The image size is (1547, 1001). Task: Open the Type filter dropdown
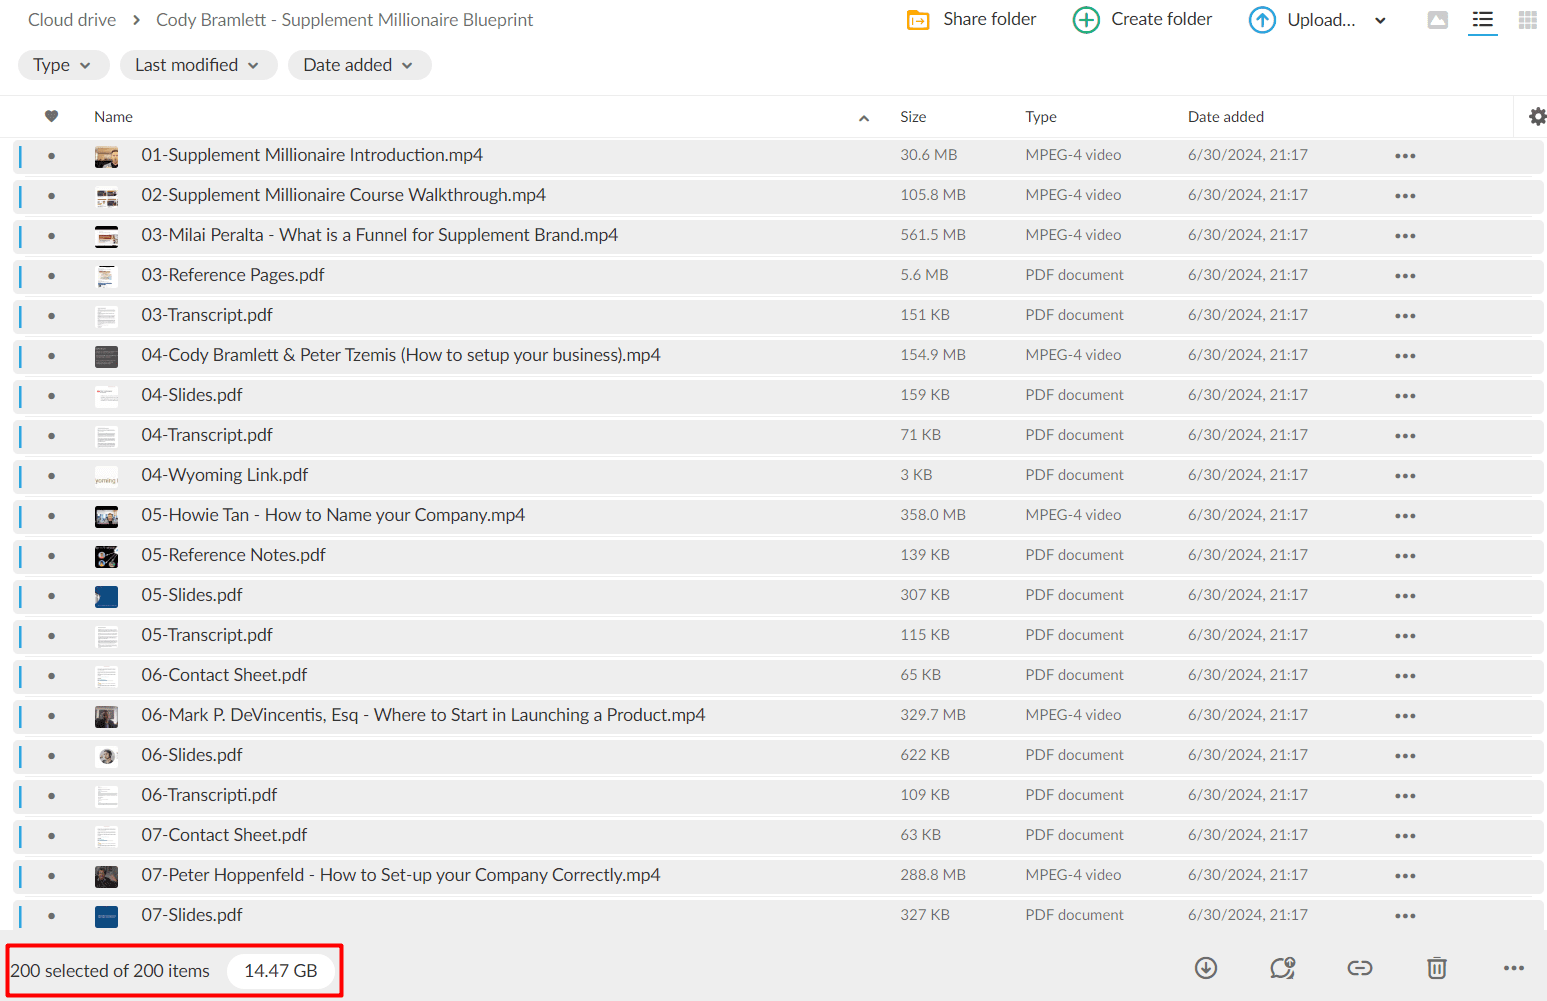pyautogui.click(x=62, y=65)
